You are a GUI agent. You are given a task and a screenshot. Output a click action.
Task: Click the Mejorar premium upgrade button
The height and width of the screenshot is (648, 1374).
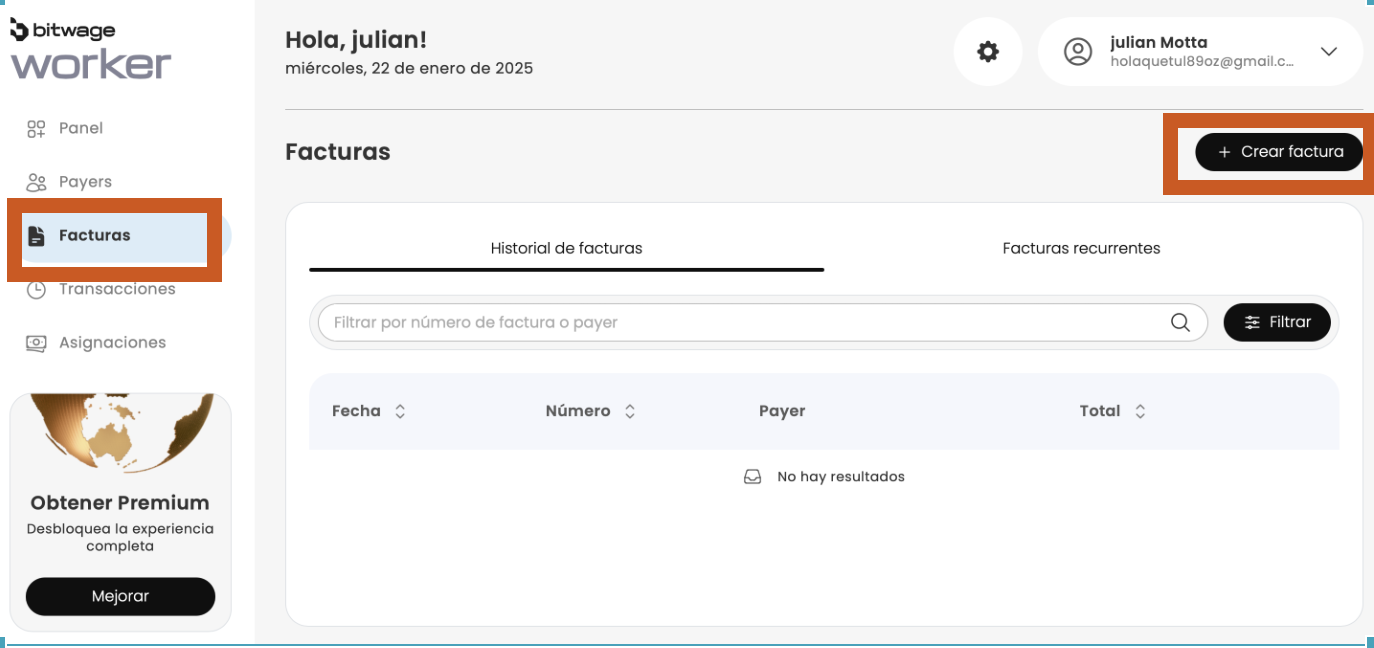click(x=120, y=596)
